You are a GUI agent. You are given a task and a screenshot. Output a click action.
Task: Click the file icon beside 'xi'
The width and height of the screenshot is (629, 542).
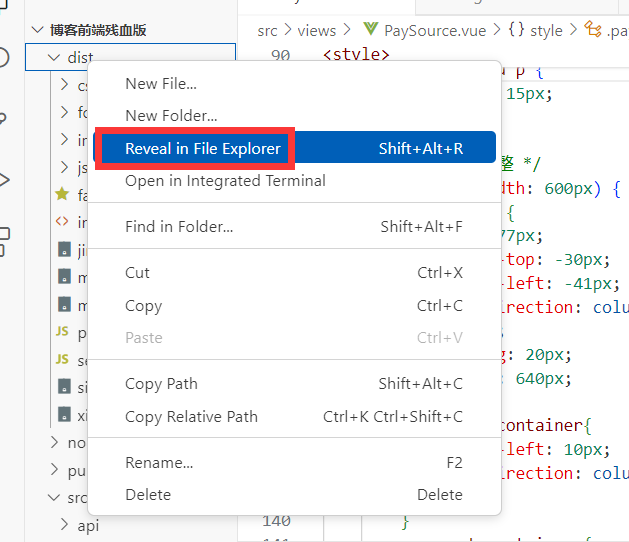coord(64,414)
